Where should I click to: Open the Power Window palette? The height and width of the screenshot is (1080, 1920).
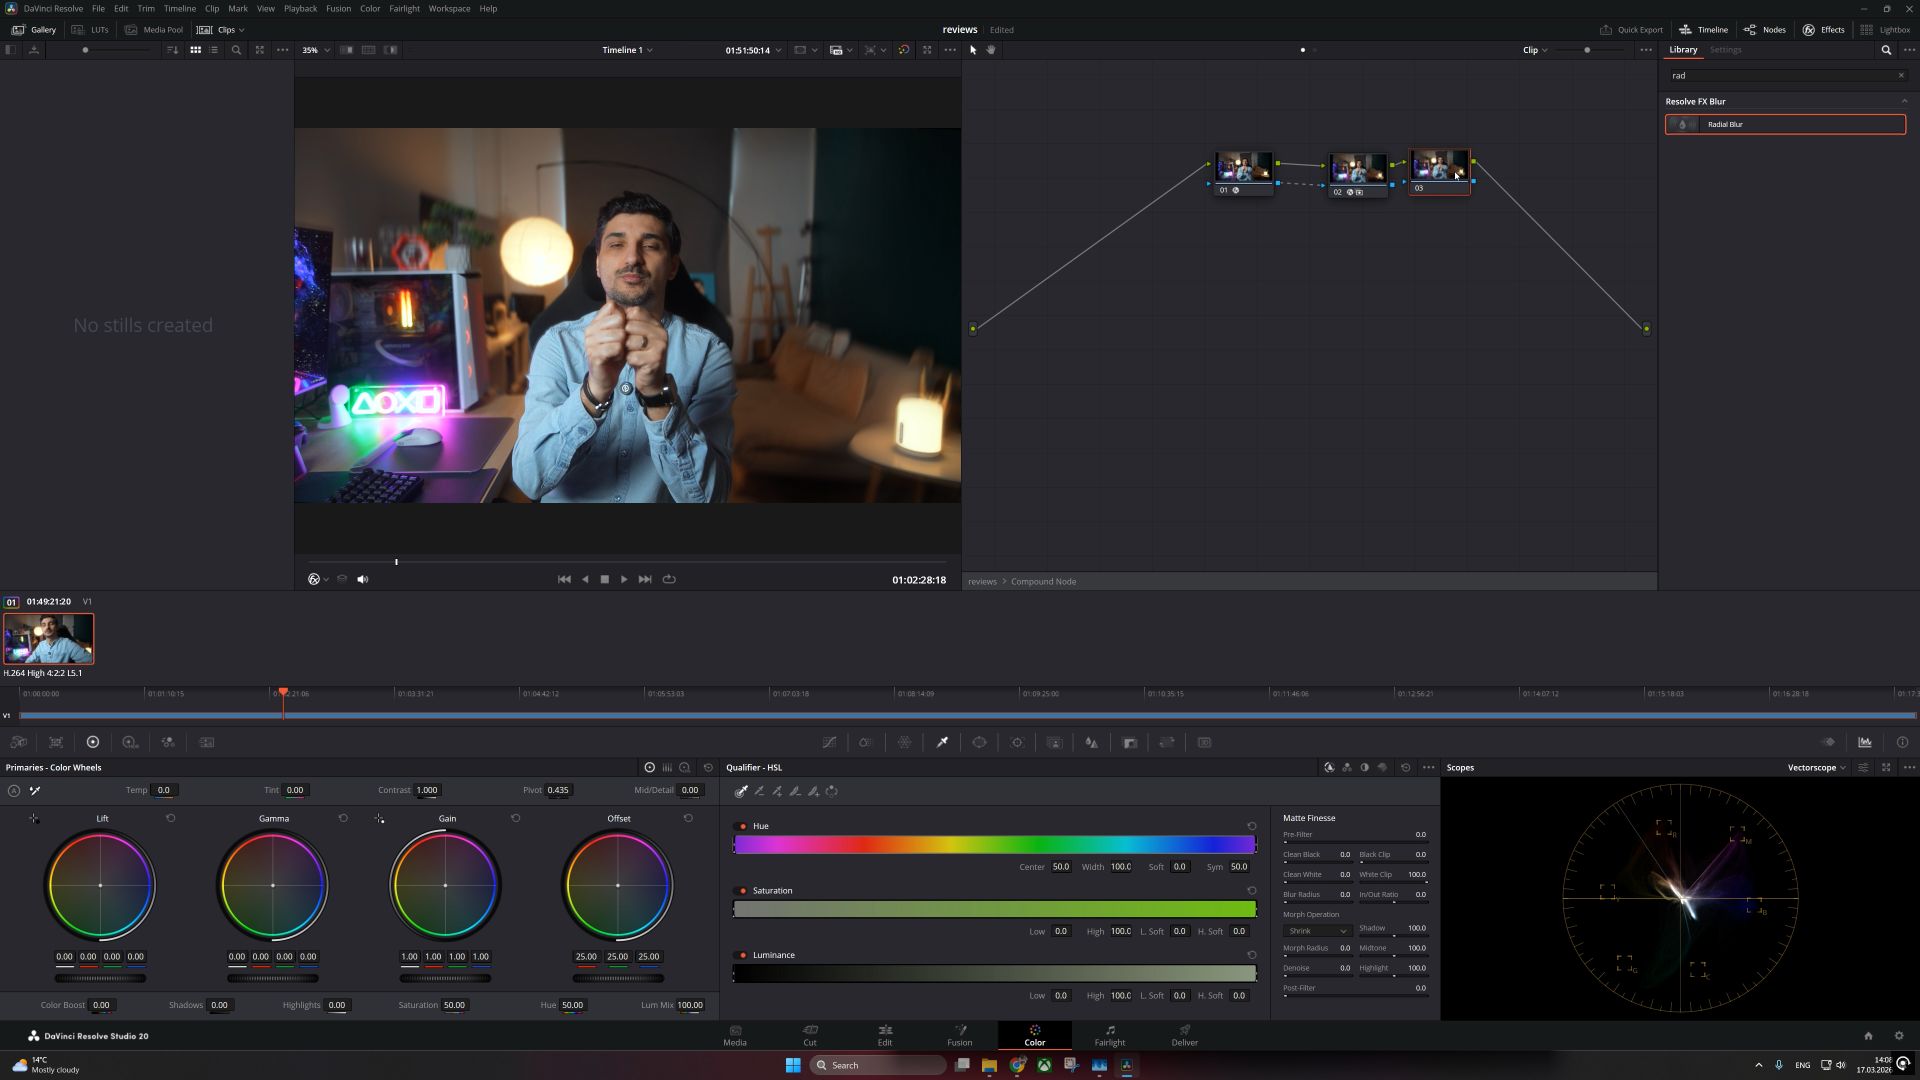[x=979, y=742]
